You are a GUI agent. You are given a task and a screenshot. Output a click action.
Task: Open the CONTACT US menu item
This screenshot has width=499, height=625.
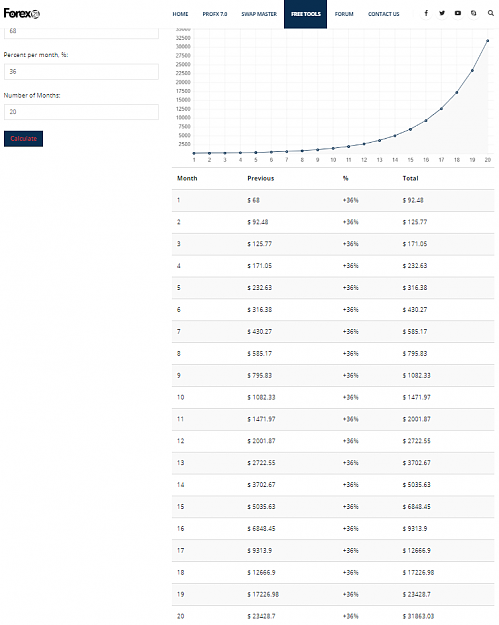(383, 14)
